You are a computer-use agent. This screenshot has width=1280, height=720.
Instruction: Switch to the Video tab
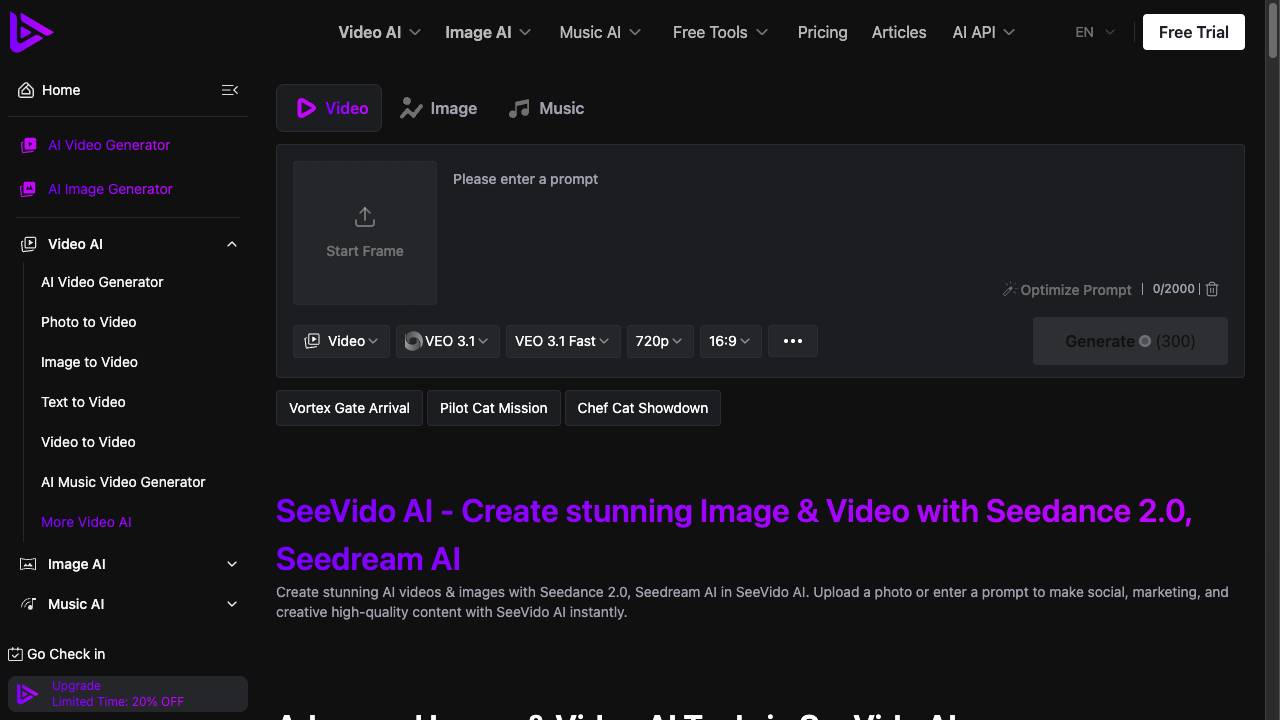pos(329,108)
